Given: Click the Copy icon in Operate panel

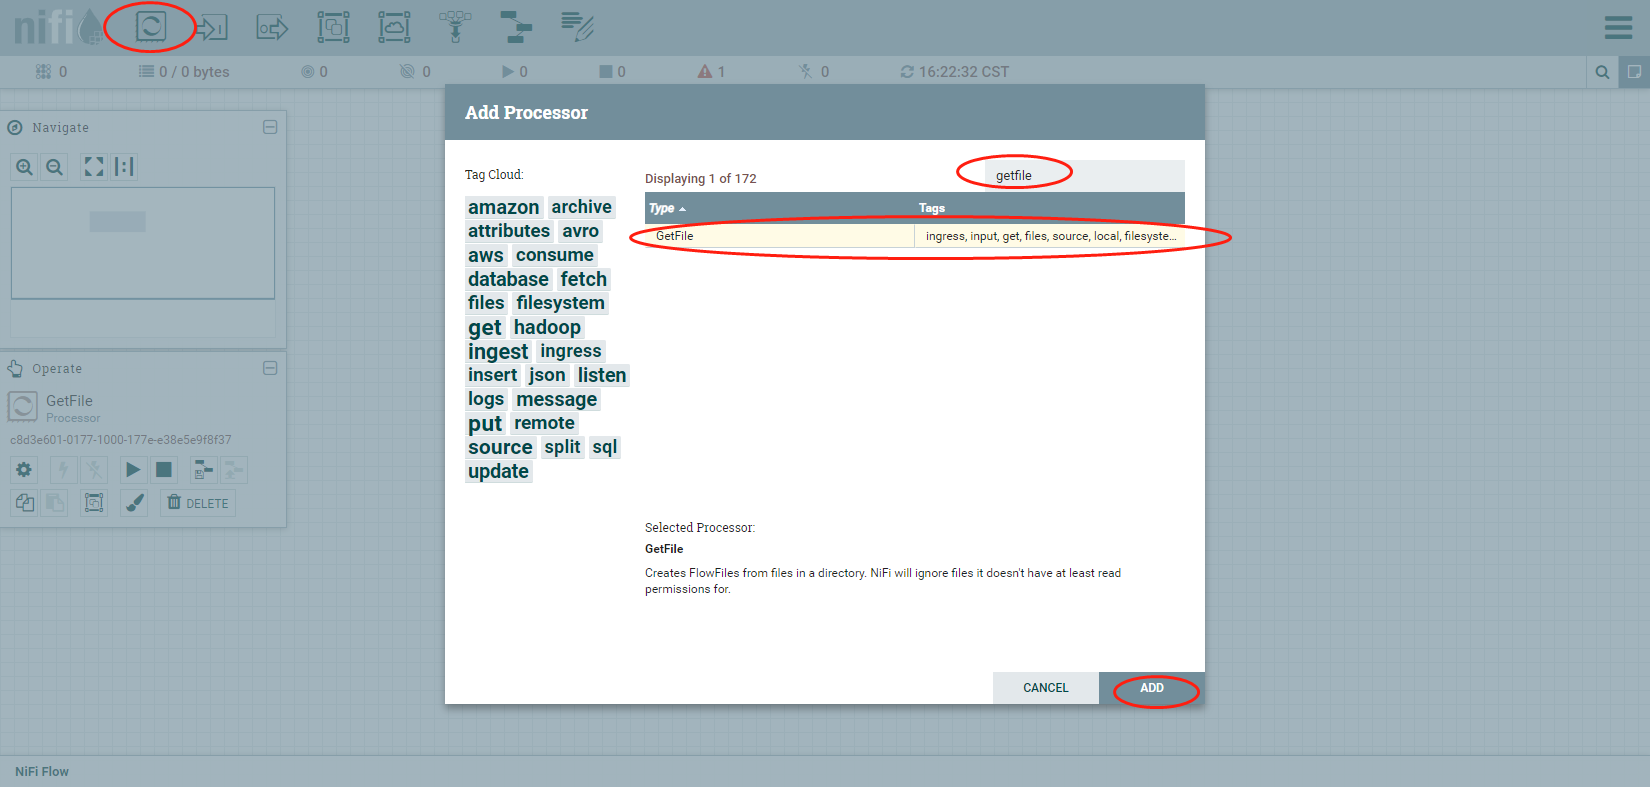Looking at the screenshot, I should [x=24, y=503].
